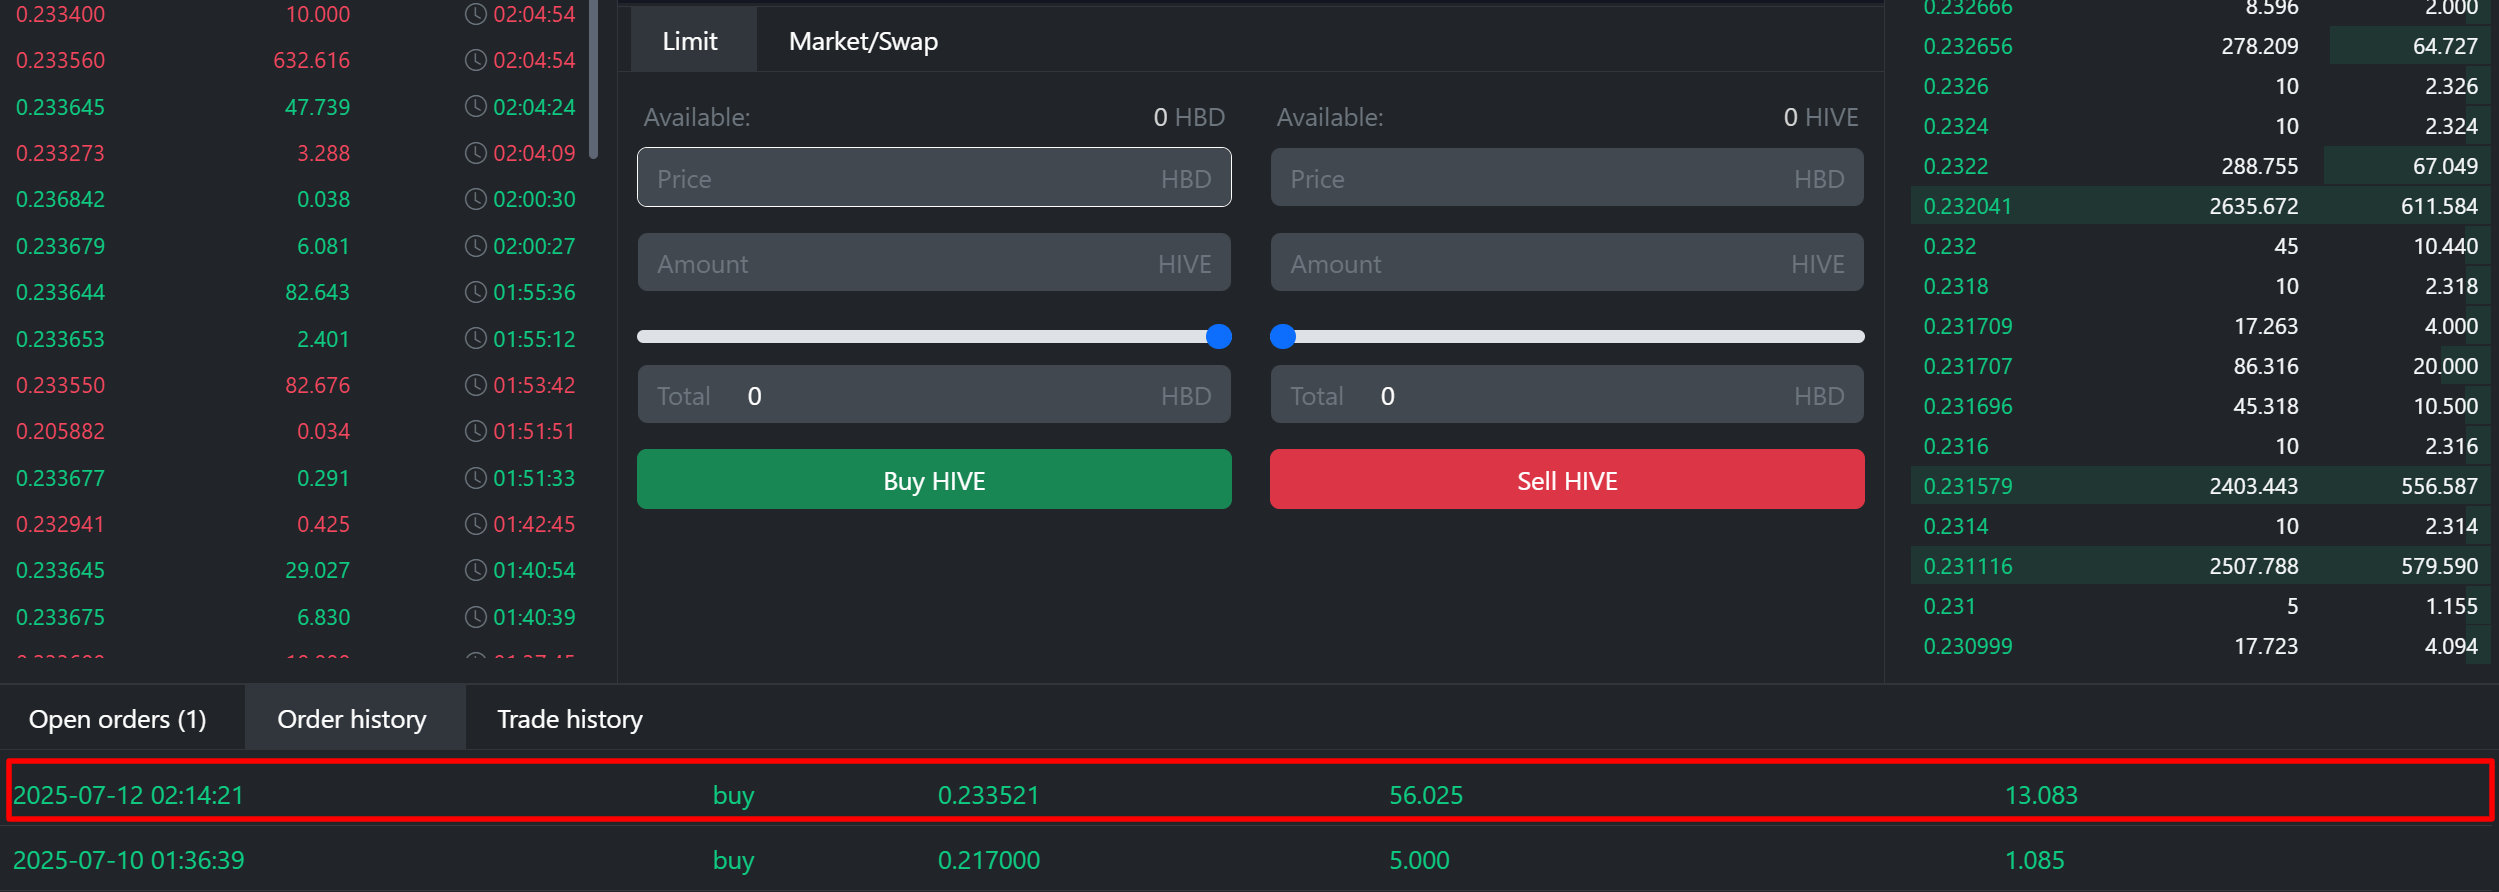Click the clock icon next to 01:55:12
The height and width of the screenshot is (892, 2499).
(476, 338)
